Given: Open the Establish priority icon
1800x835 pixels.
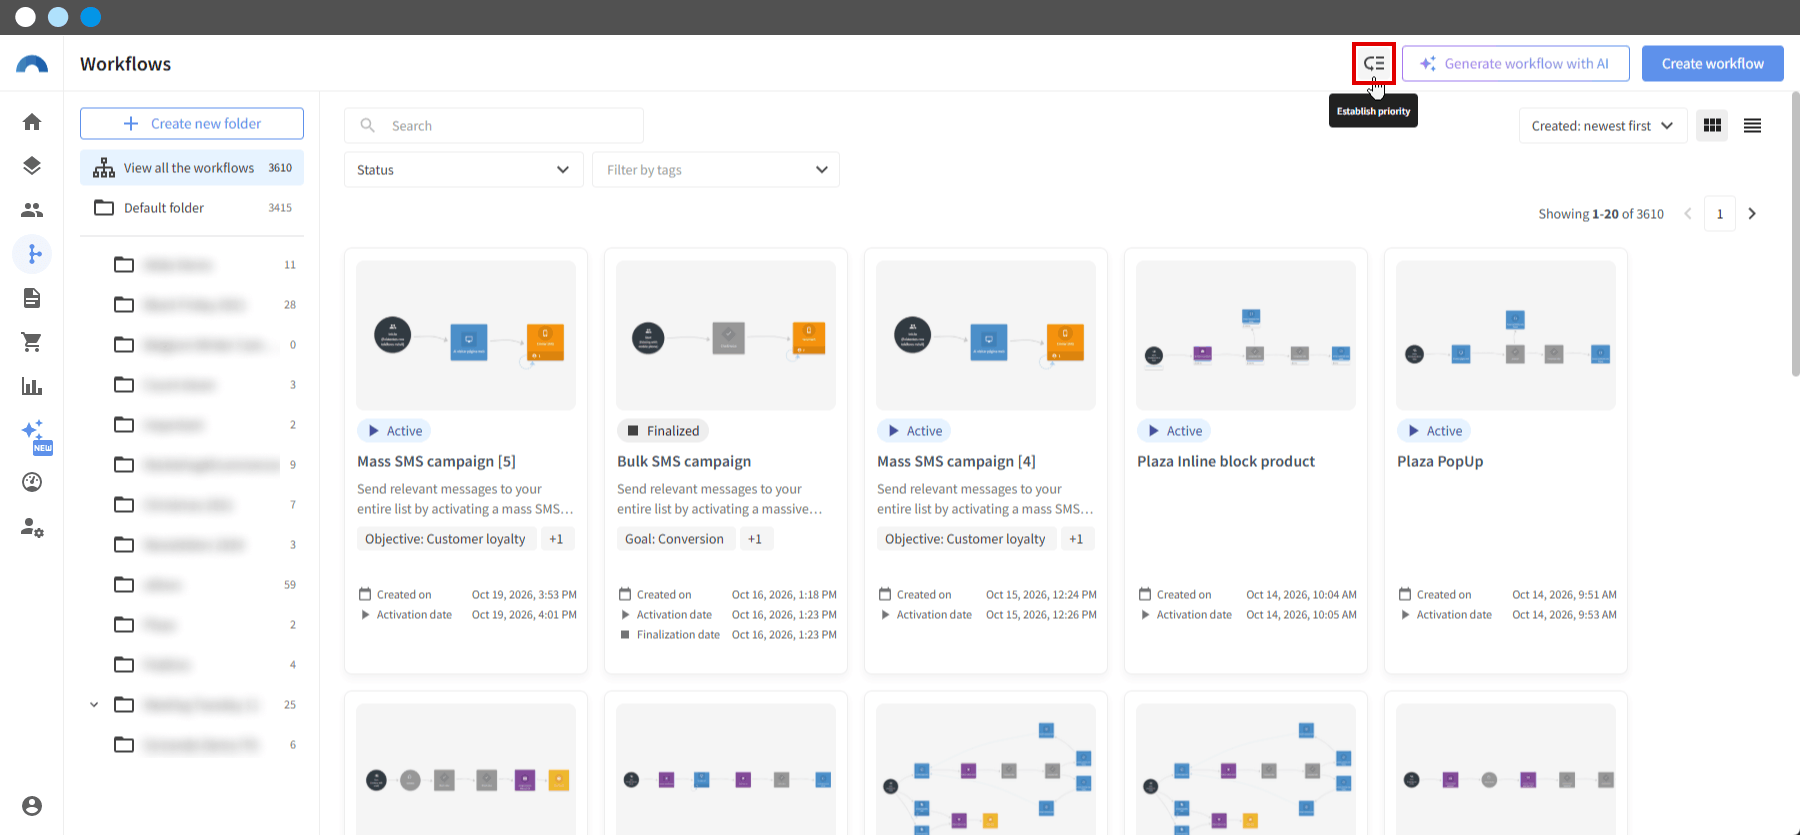Looking at the screenshot, I should (1374, 64).
